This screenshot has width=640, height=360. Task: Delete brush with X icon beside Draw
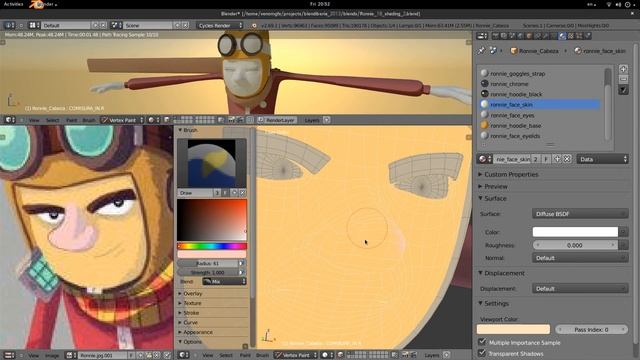242,193
